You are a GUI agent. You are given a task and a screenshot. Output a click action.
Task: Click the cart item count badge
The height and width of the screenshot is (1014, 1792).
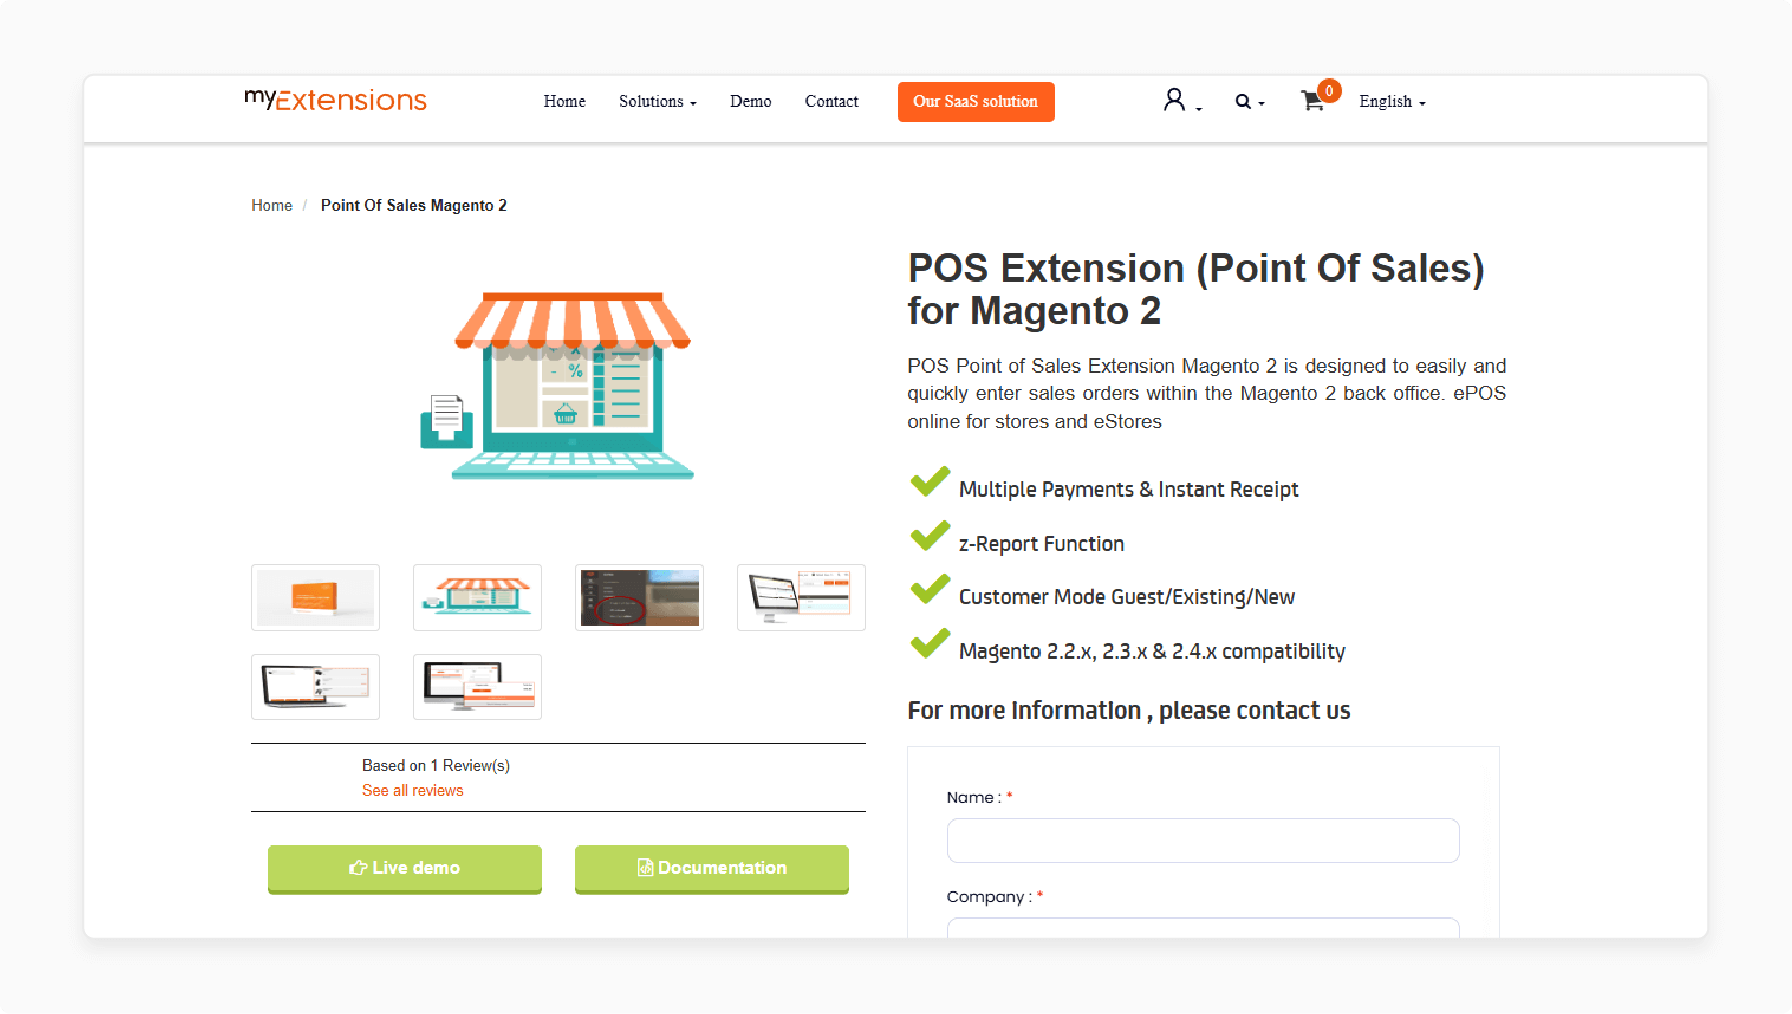[x=1329, y=90]
